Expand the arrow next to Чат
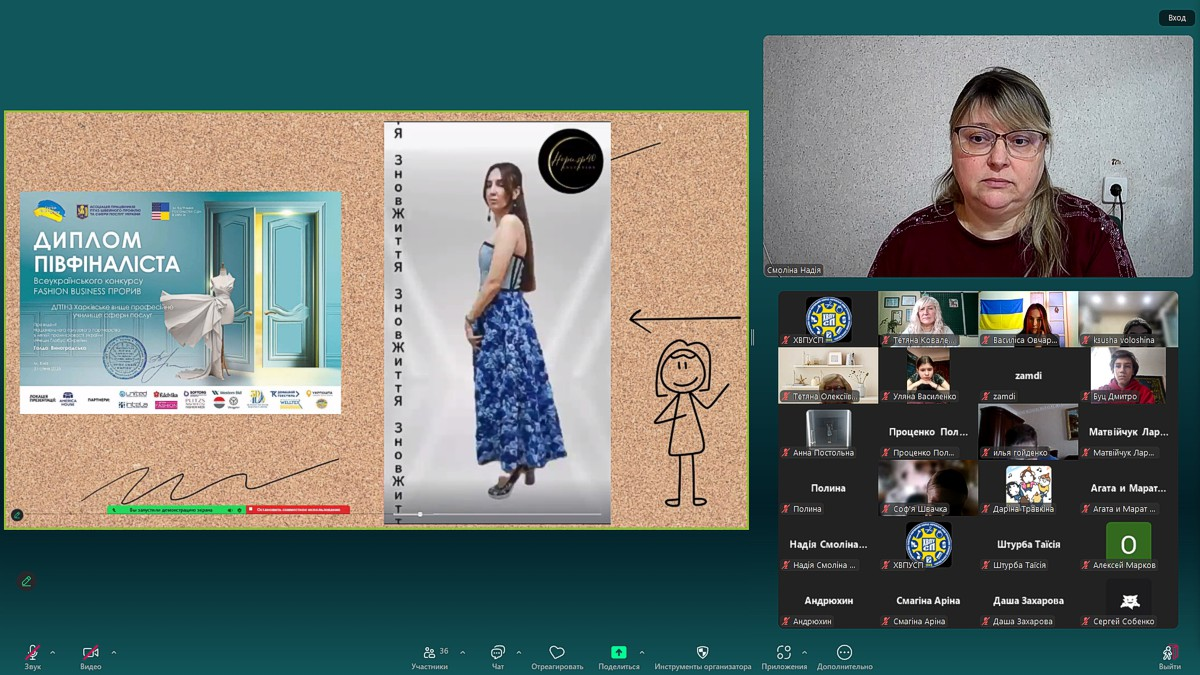The height and width of the screenshot is (675, 1200). pos(518,653)
